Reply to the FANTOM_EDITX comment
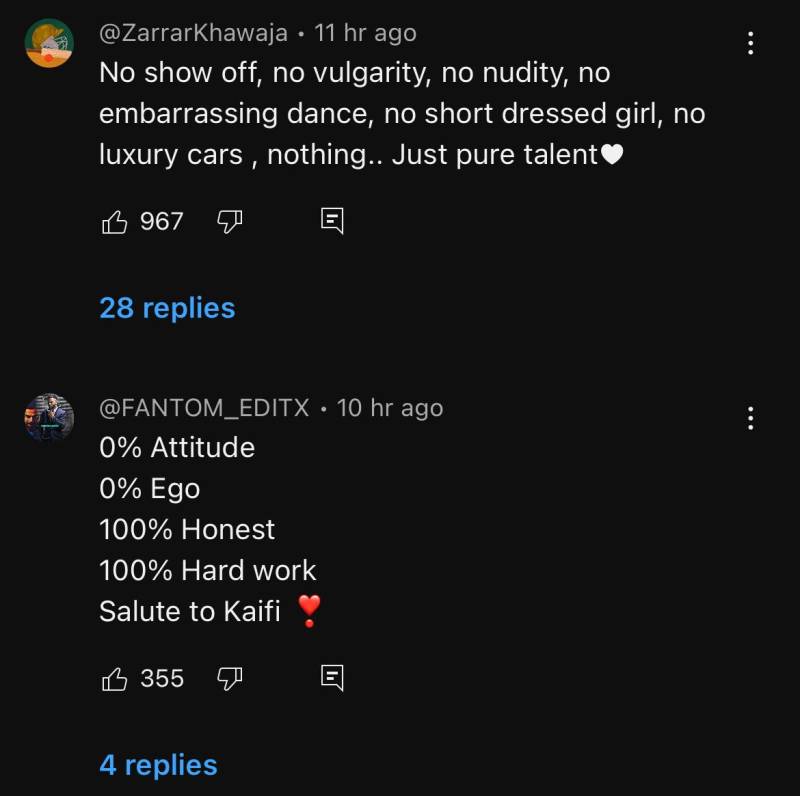The height and width of the screenshot is (796, 800). pyautogui.click(x=332, y=679)
